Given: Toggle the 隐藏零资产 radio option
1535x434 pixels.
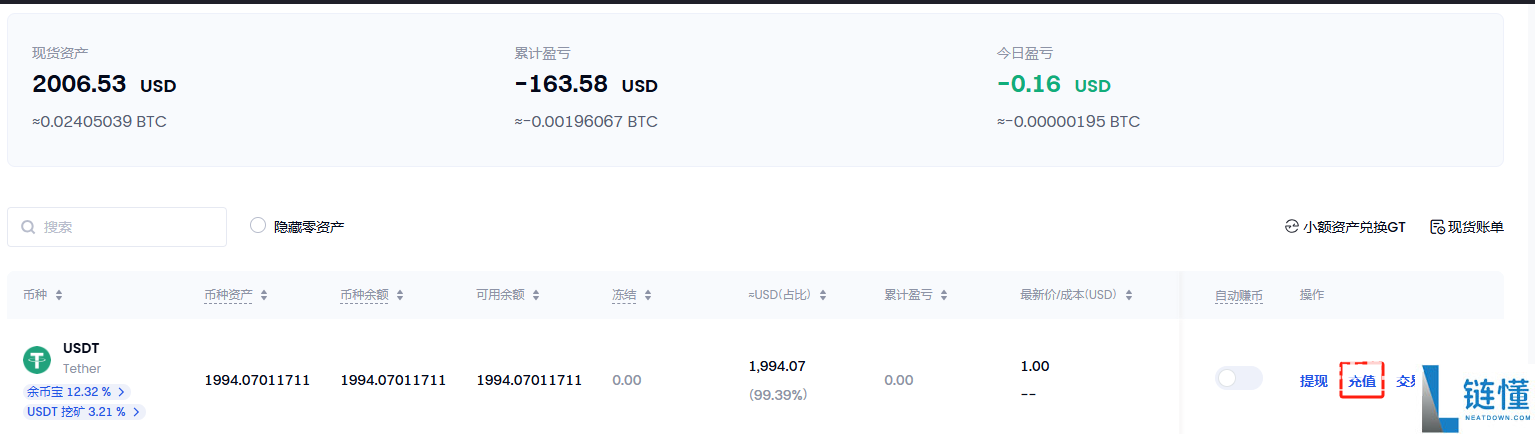Looking at the screenshot, I should point(258,226).
